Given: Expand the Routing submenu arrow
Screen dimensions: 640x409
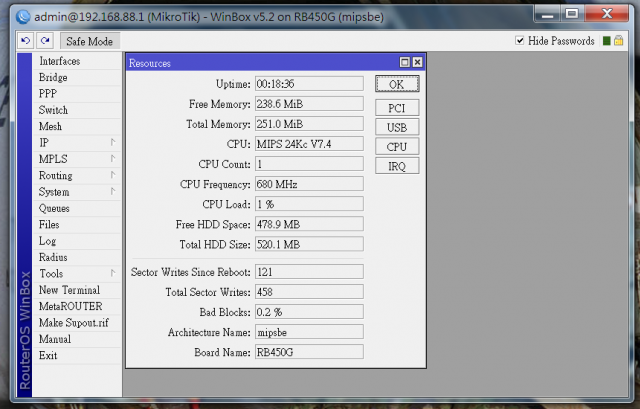Looking at the screenshot, I should pos(113,175).
